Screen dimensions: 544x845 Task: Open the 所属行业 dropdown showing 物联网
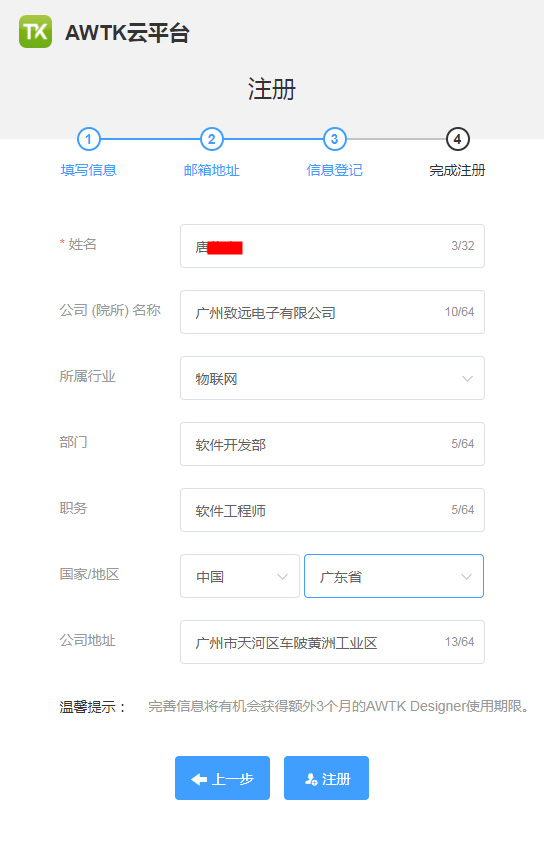(x=332, y=378)
